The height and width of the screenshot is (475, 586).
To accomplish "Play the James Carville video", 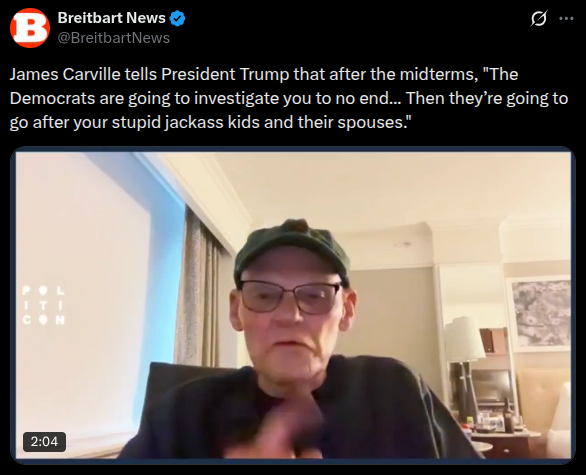I will 293,305.
